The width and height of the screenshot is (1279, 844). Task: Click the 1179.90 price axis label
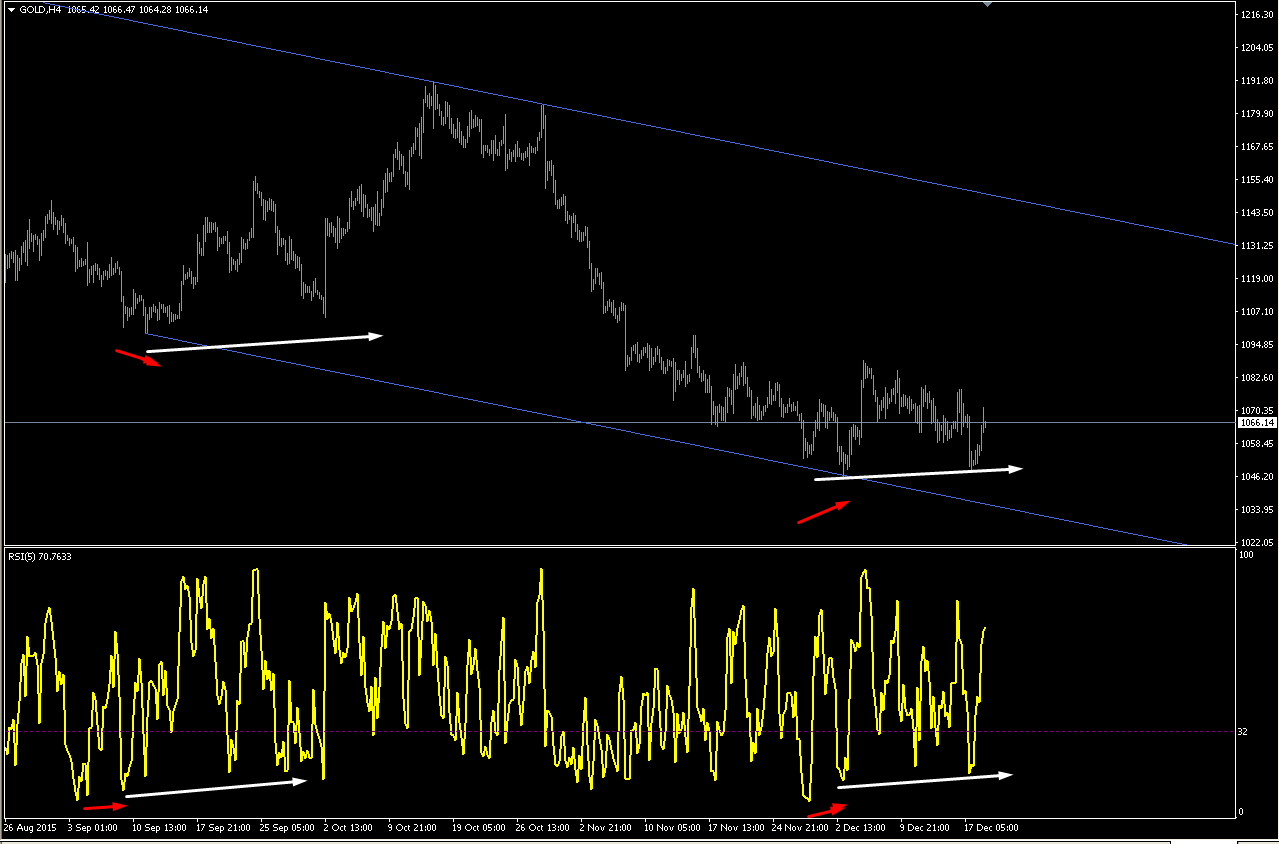click(x=1256, y=114)
